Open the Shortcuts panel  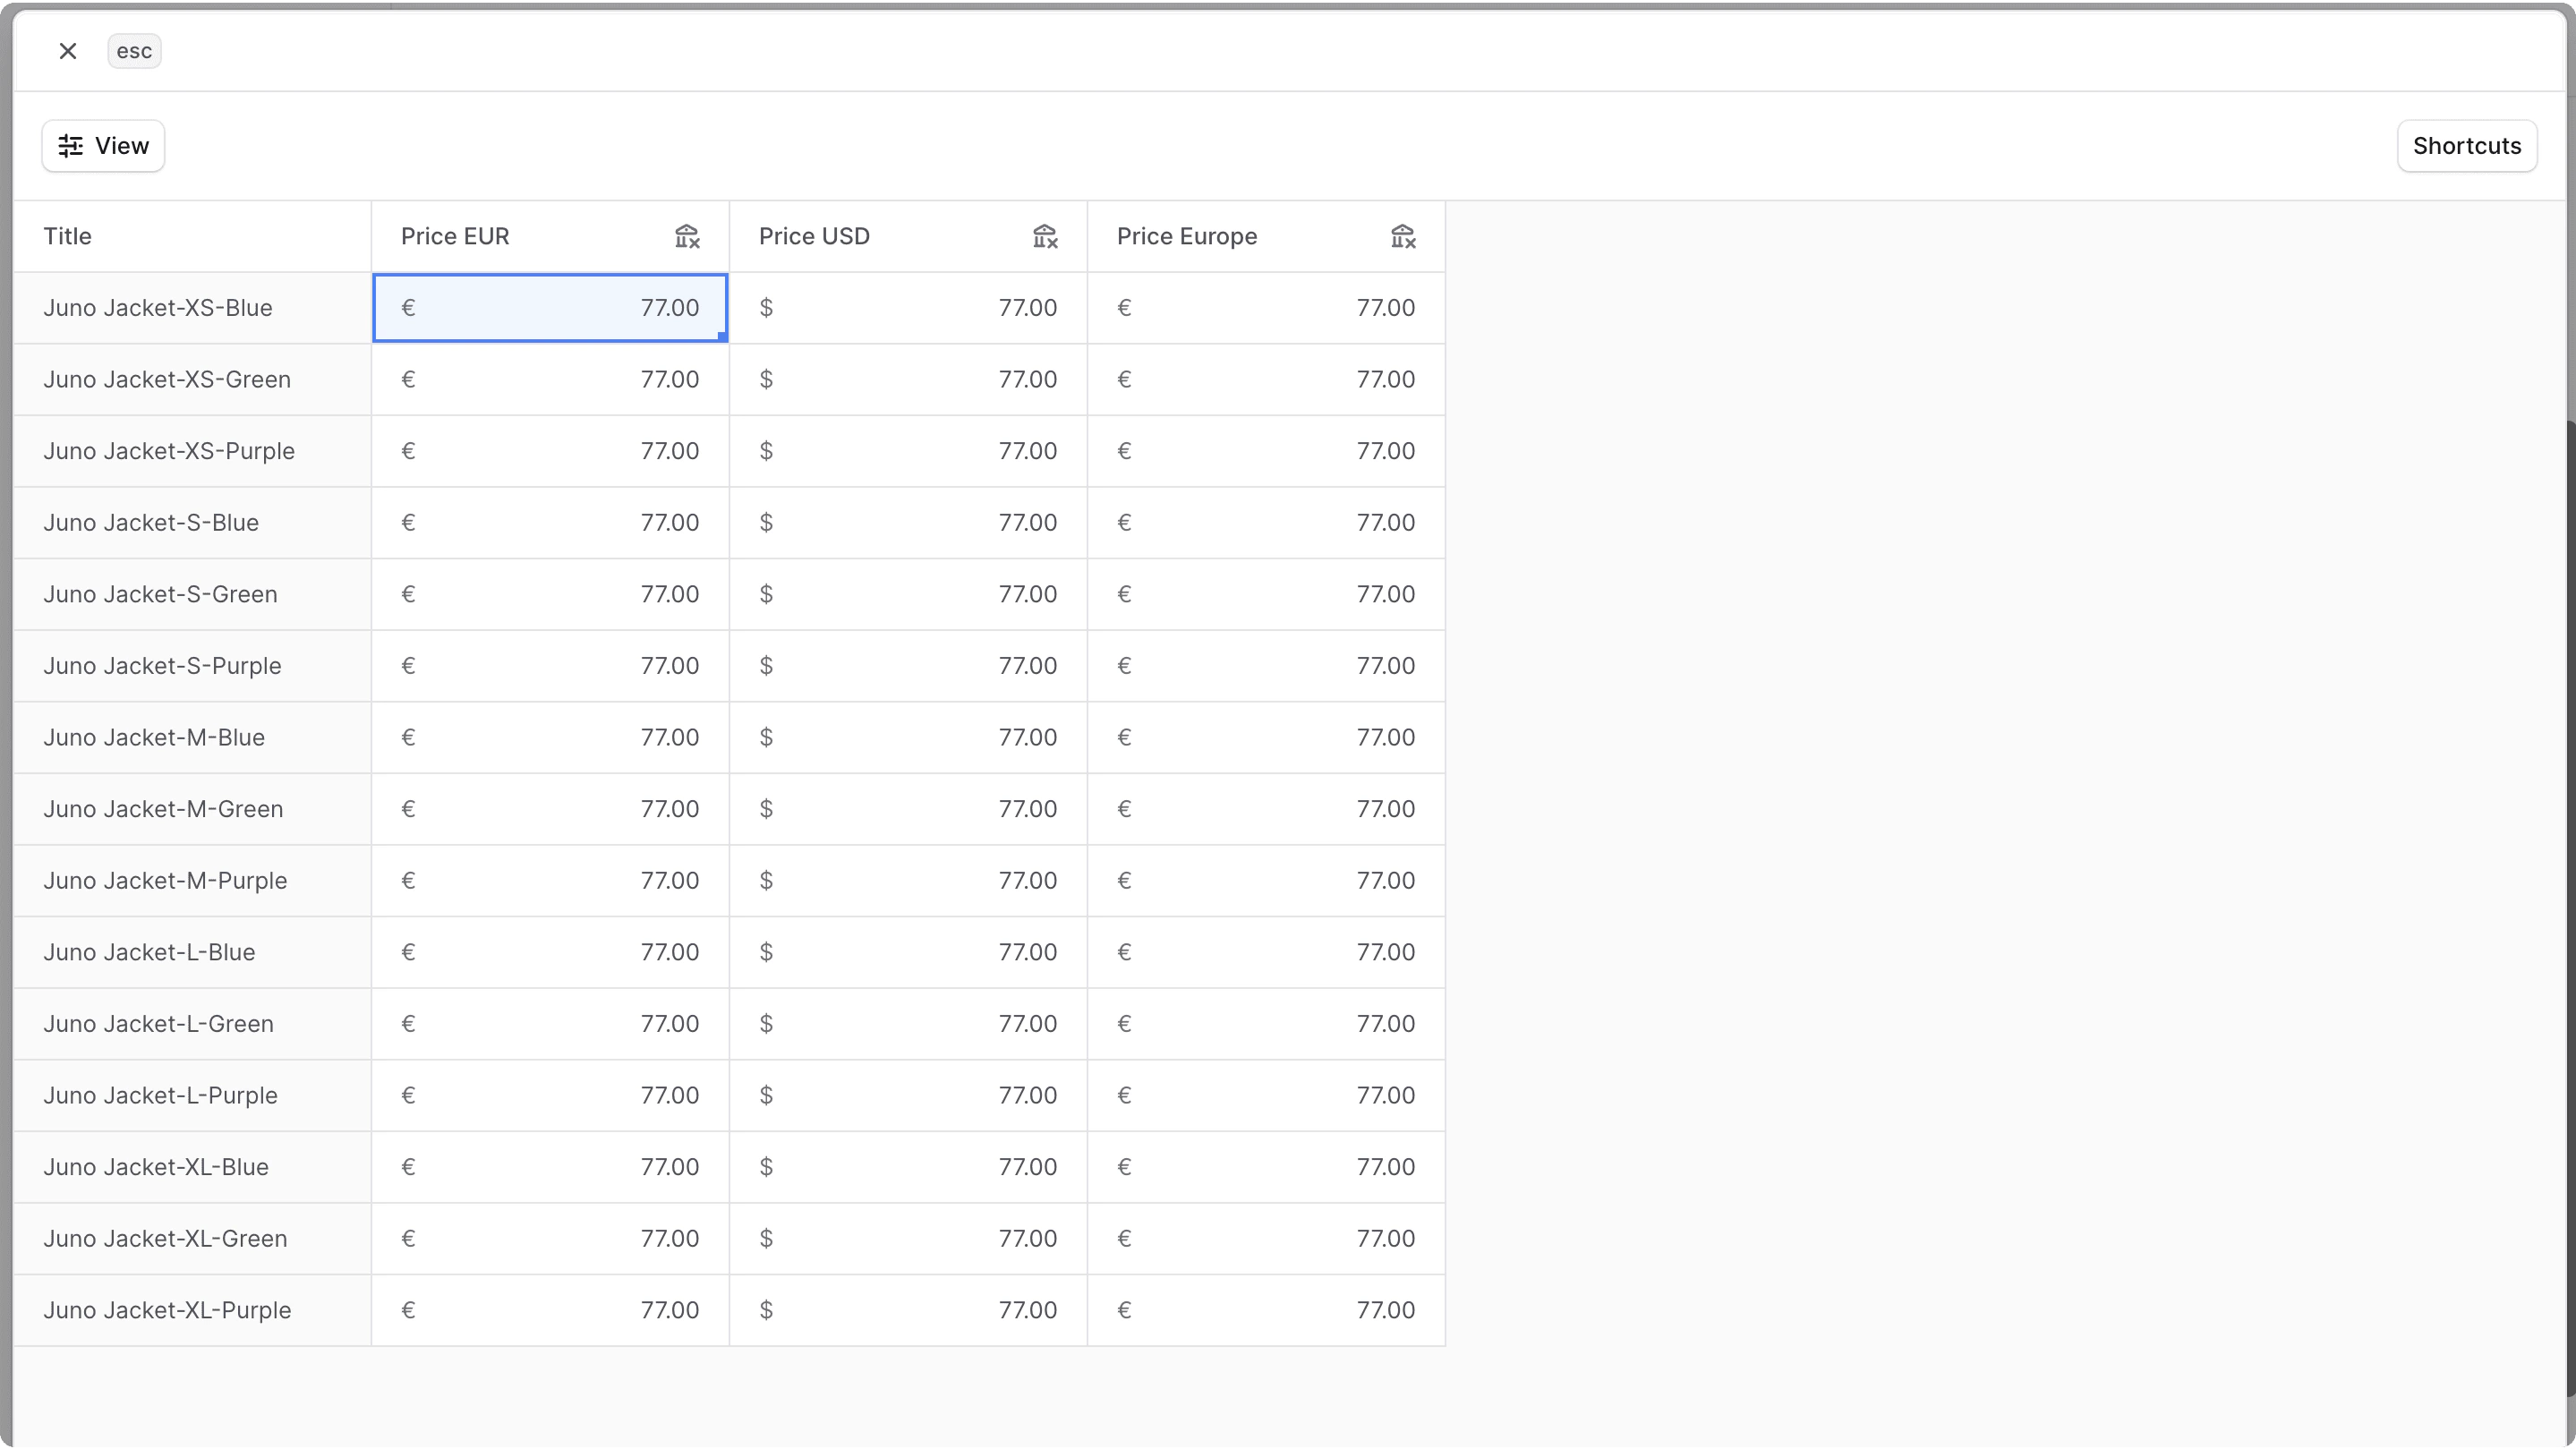[x=2466, y=146]
